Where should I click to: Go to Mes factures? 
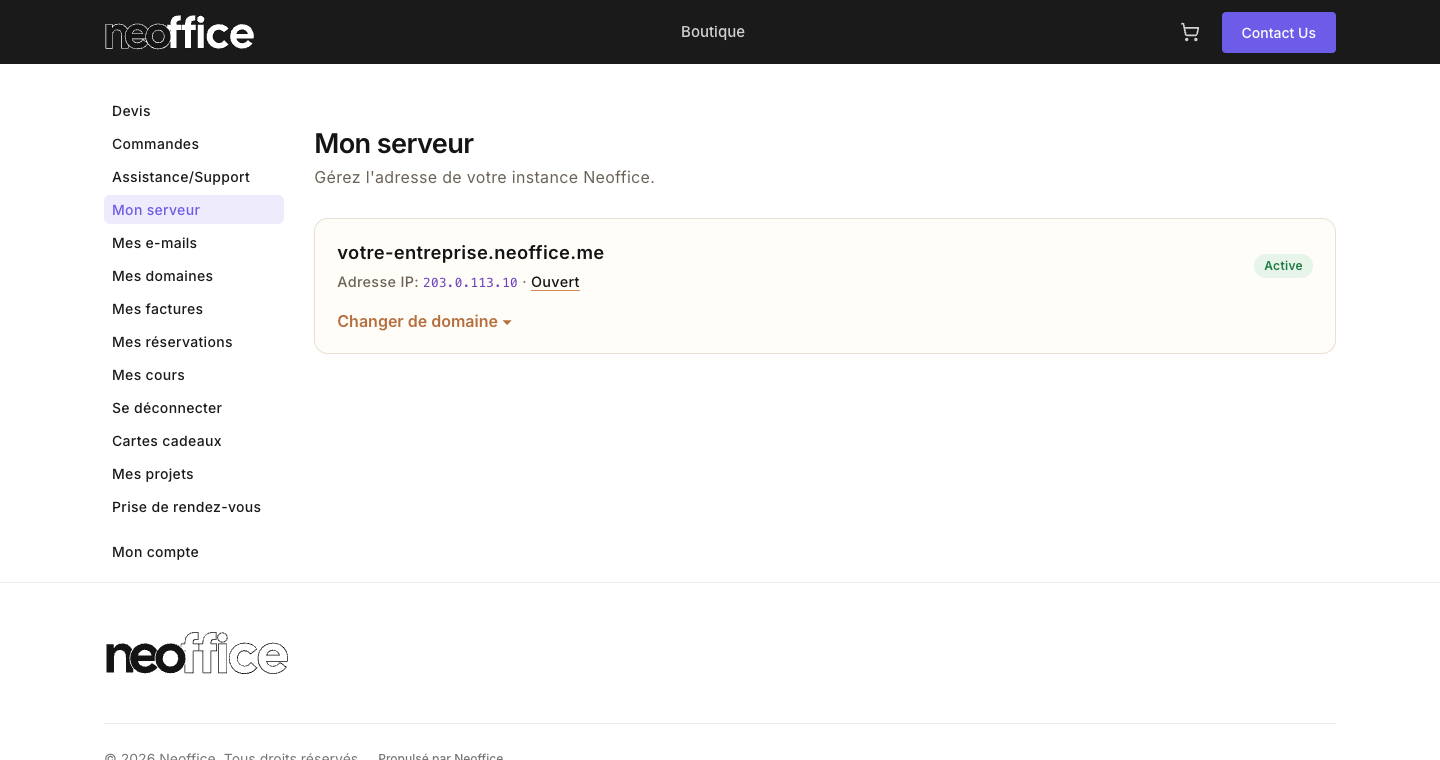pos(194,309)
